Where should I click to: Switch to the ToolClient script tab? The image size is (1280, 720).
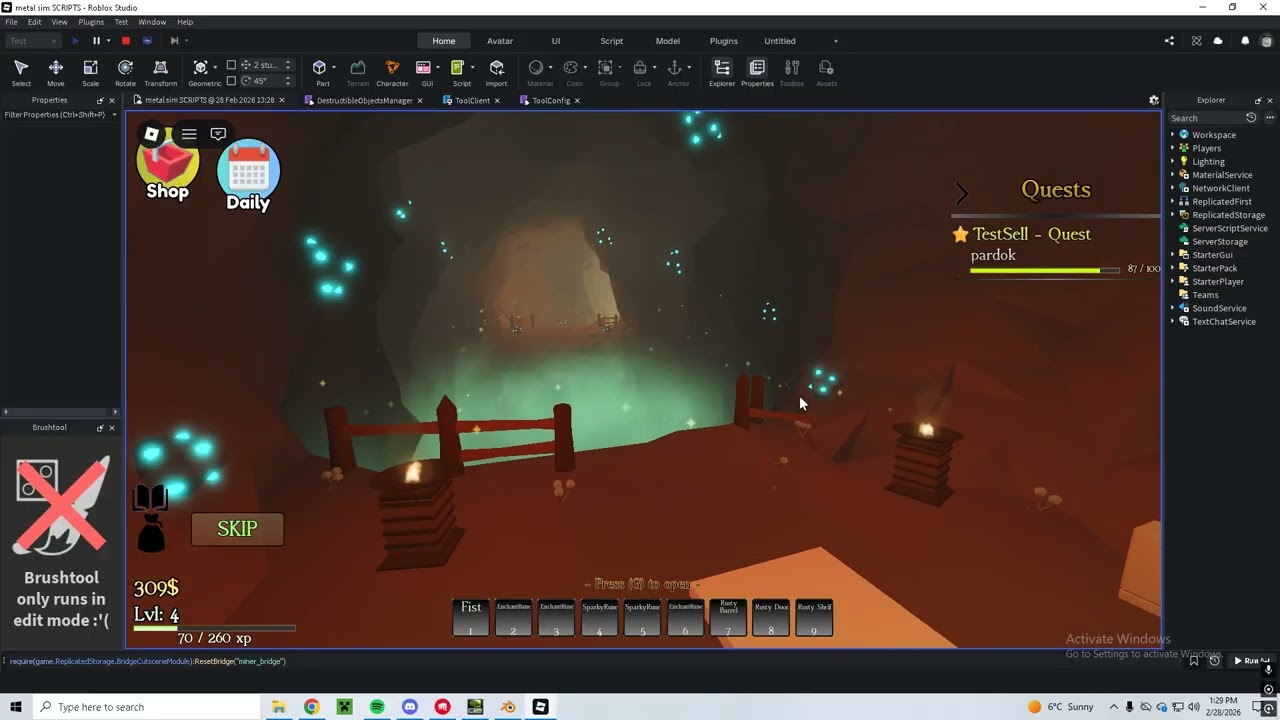pyautogui.click(x=471, y=100)
